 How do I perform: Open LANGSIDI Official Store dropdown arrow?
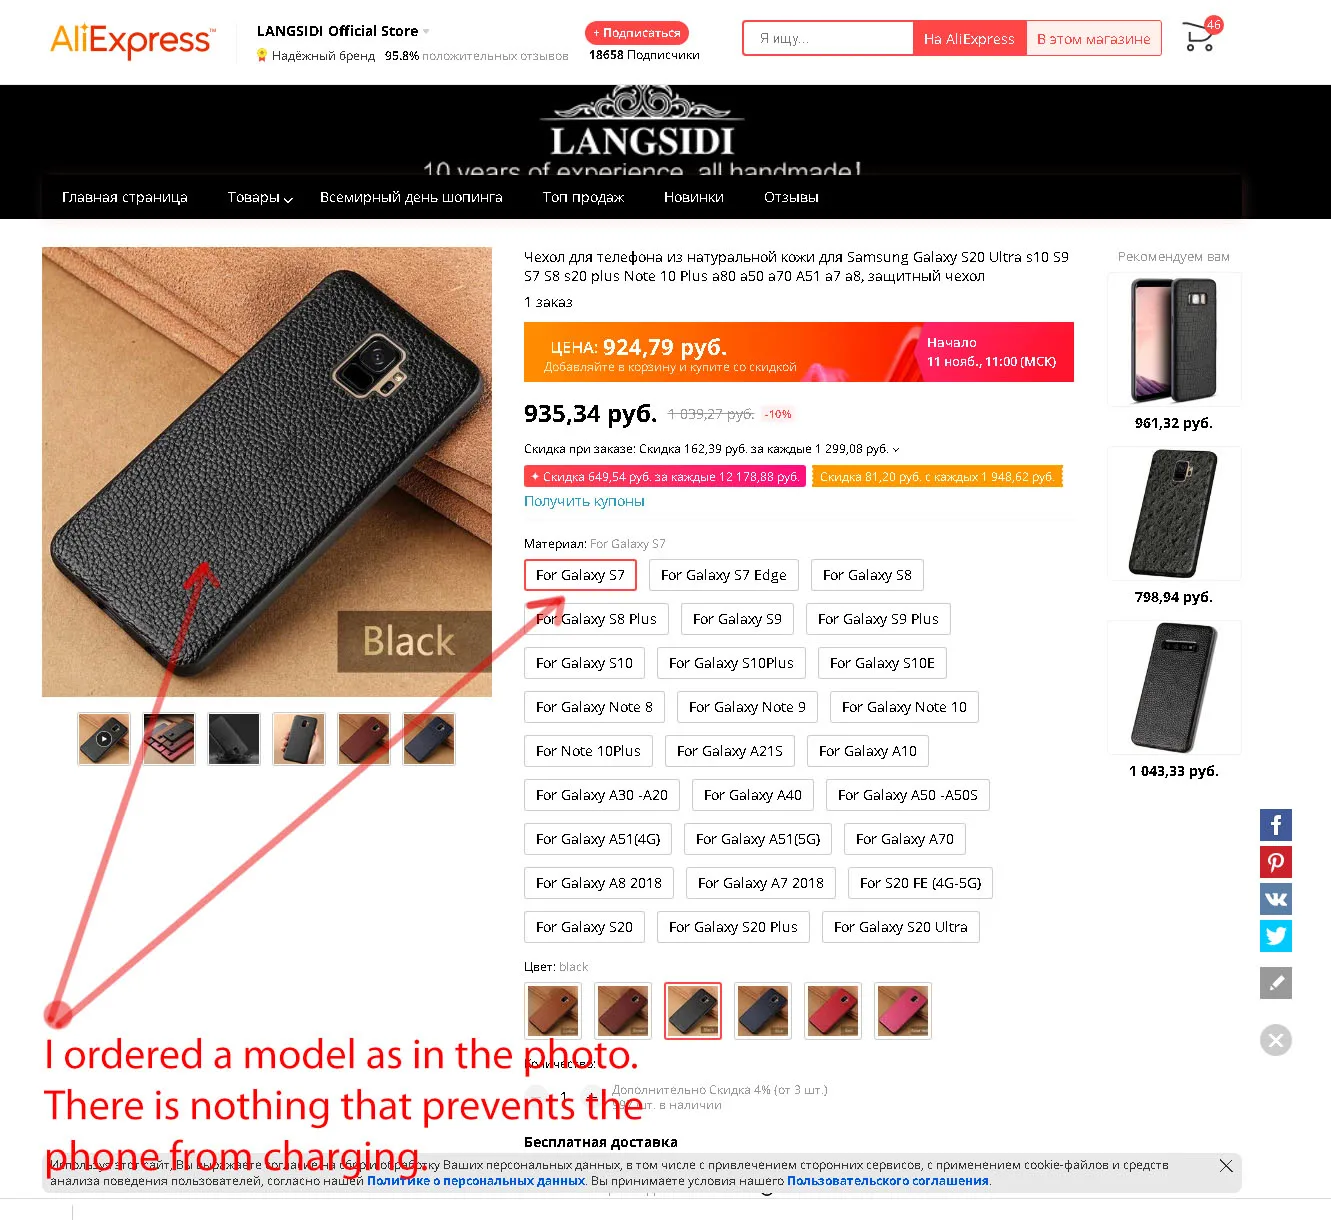click(x=426, y=31)
